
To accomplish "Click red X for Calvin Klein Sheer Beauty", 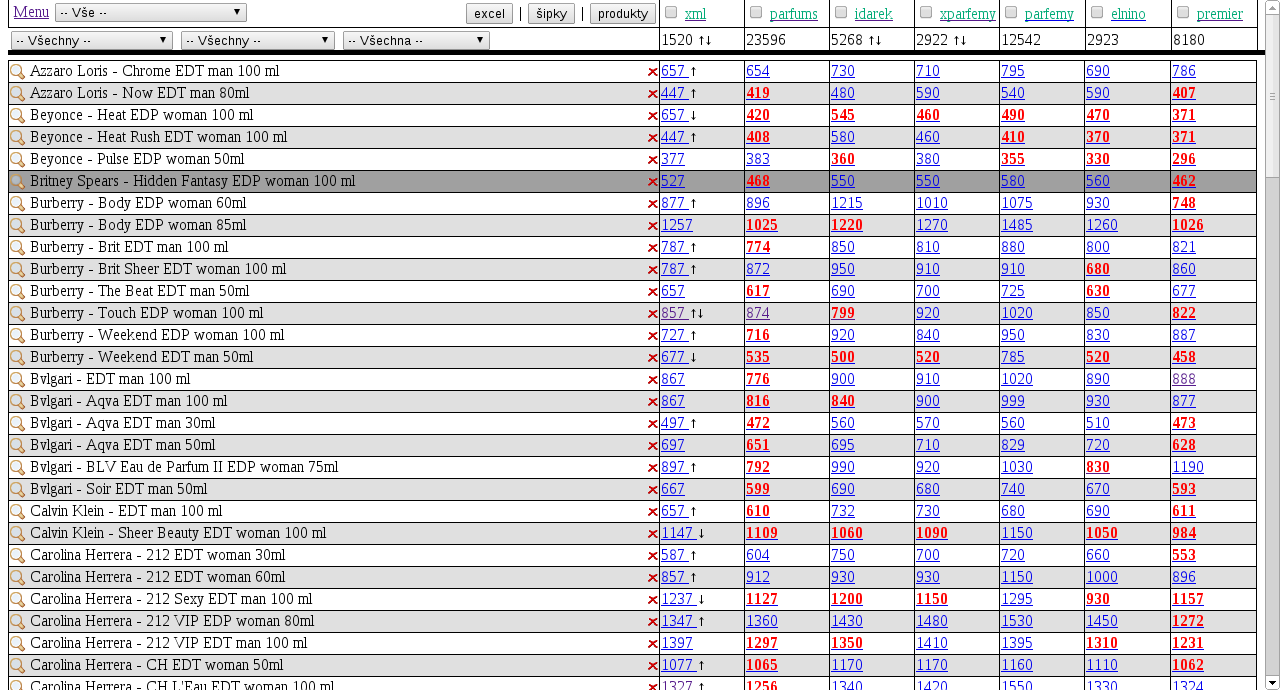I will [x=652, y=534].
